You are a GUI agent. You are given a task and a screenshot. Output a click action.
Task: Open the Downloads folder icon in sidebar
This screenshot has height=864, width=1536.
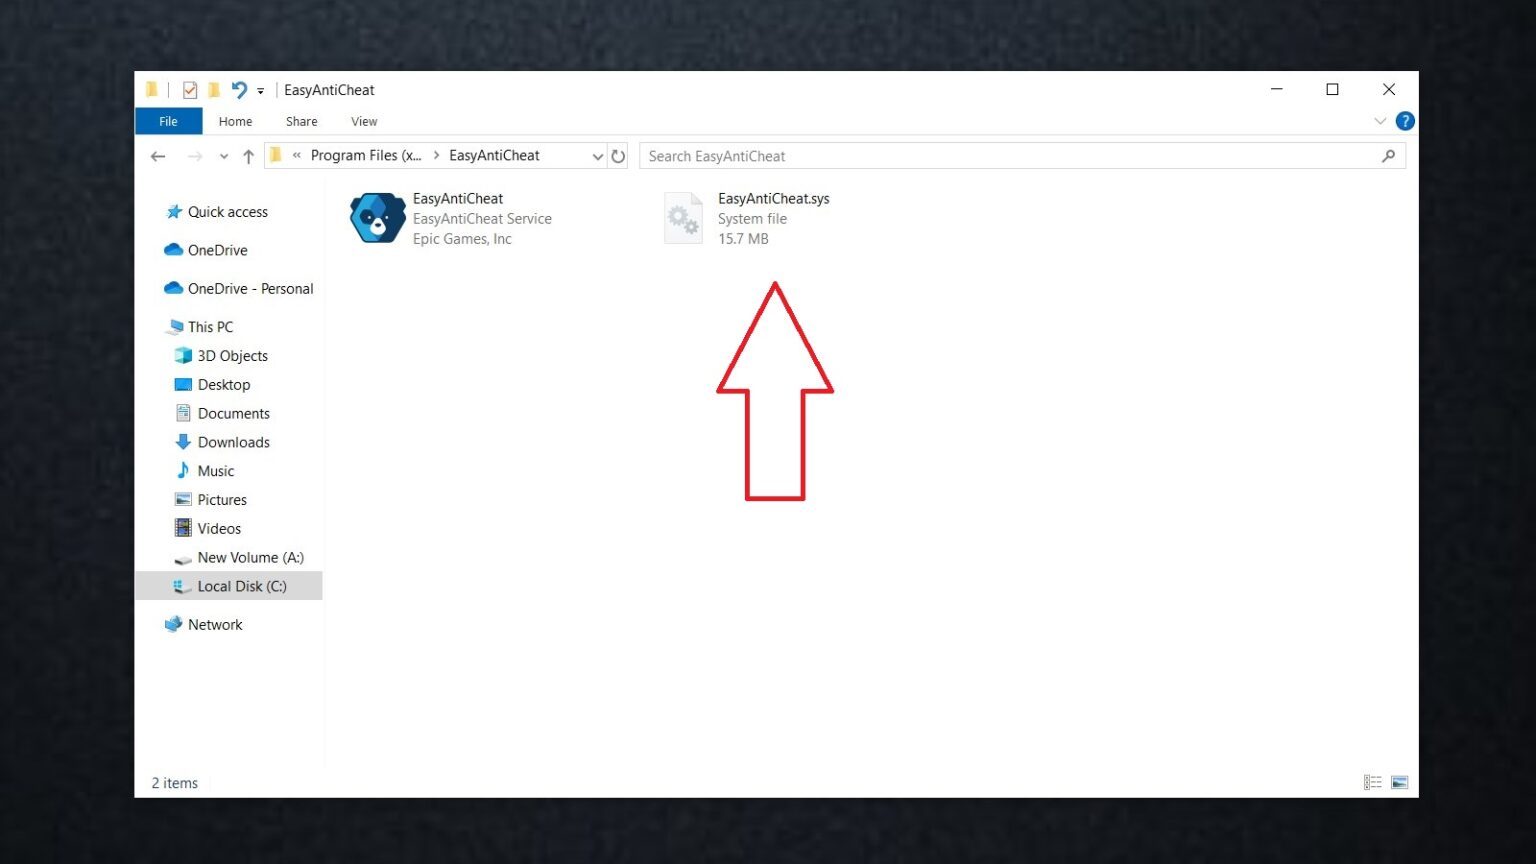click(183, 441)
